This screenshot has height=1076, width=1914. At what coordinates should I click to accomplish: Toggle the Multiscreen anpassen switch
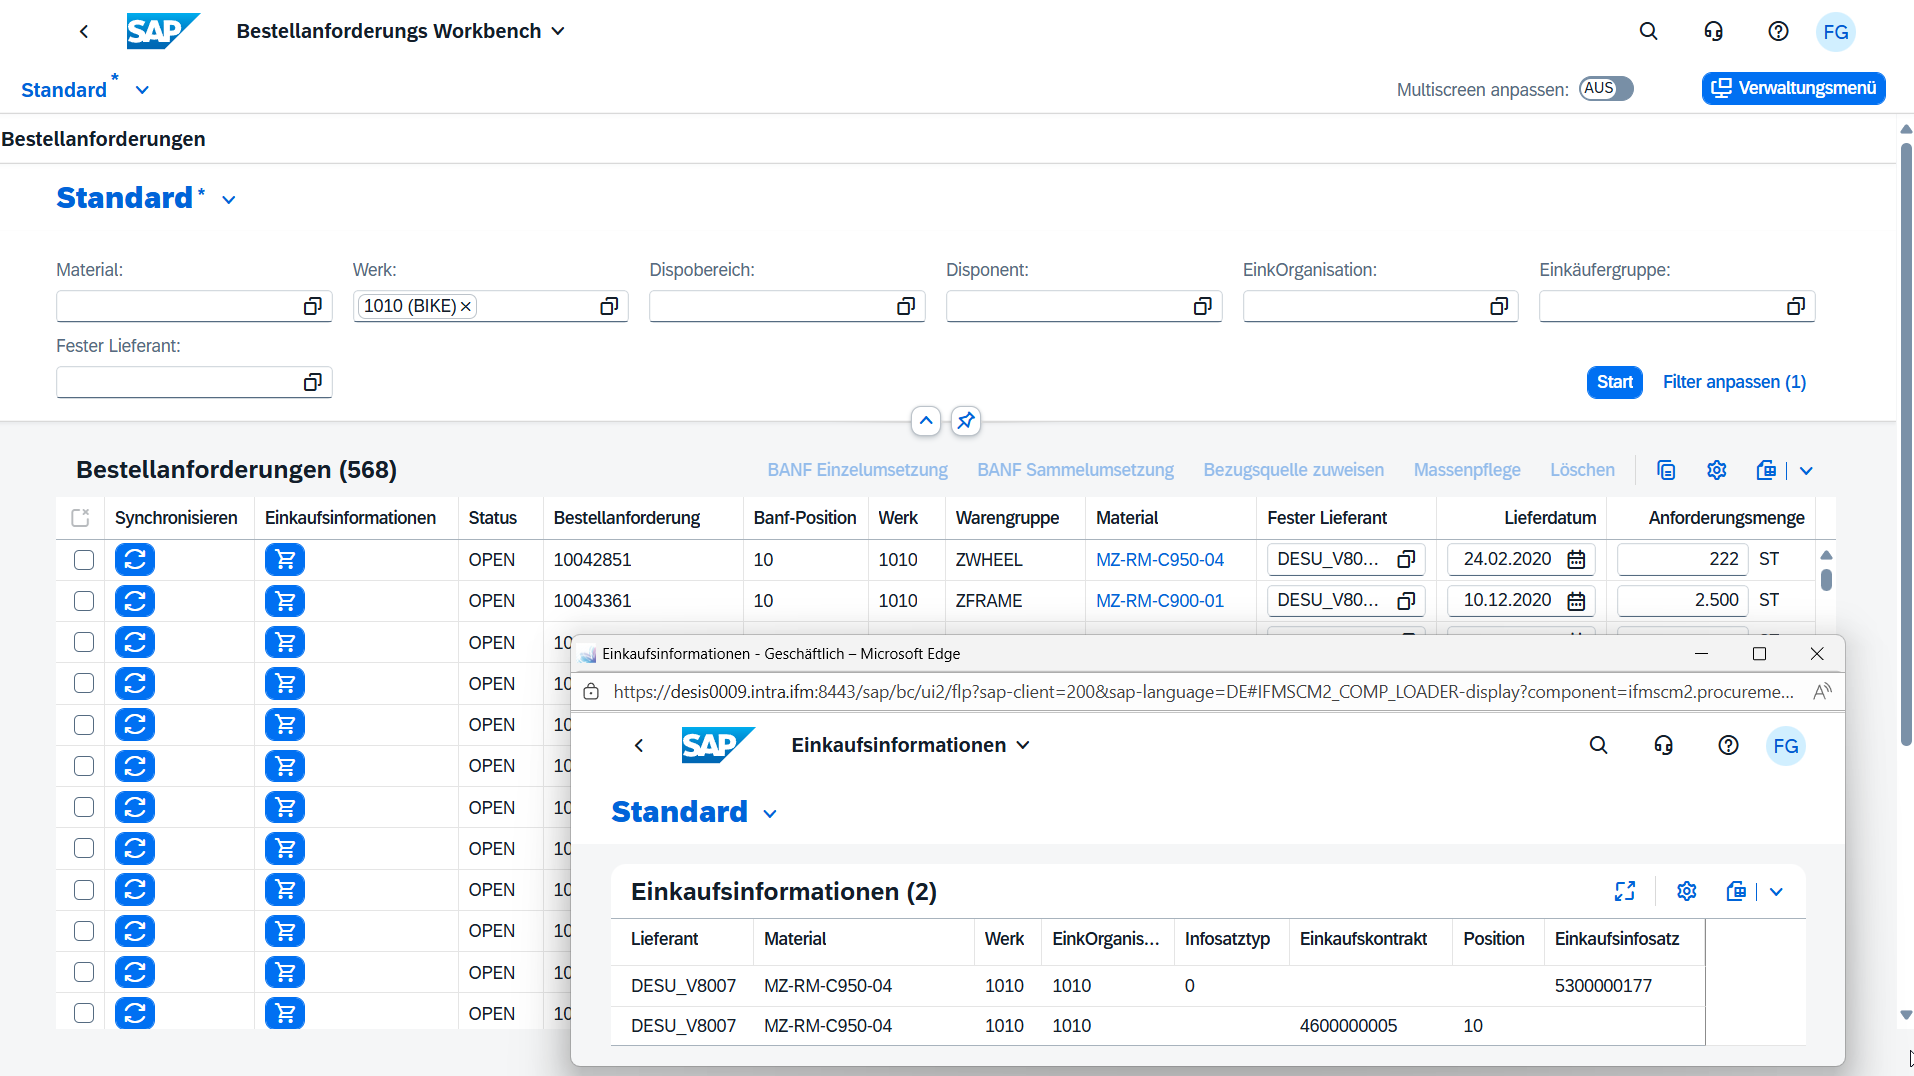point(1606,89)
